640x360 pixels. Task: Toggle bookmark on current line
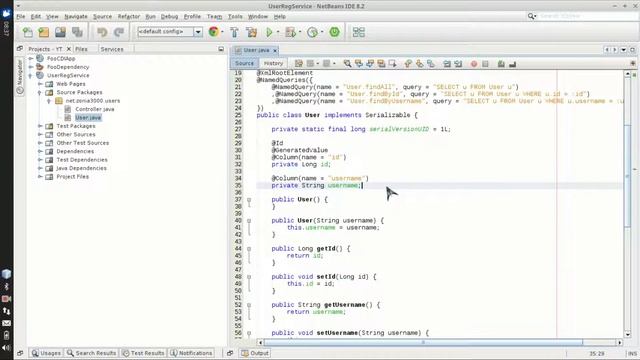(x=431, y=64)
